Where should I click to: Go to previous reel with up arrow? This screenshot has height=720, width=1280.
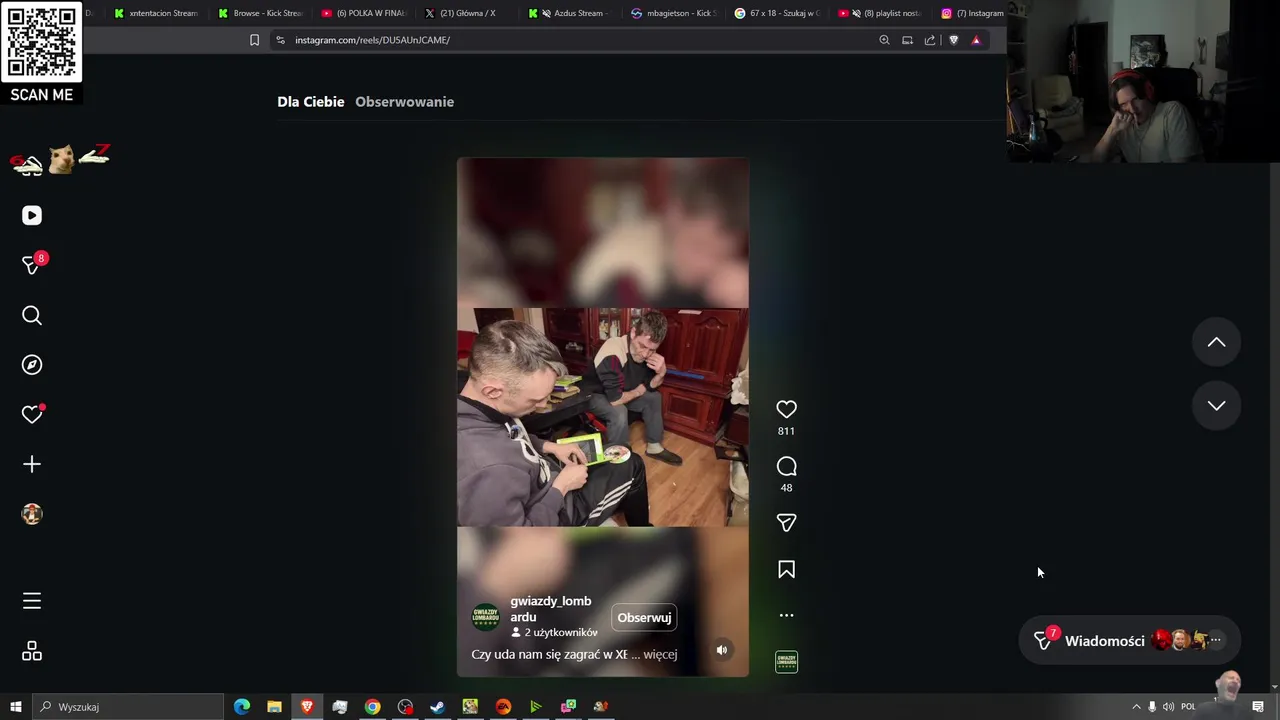point(1216,342)
